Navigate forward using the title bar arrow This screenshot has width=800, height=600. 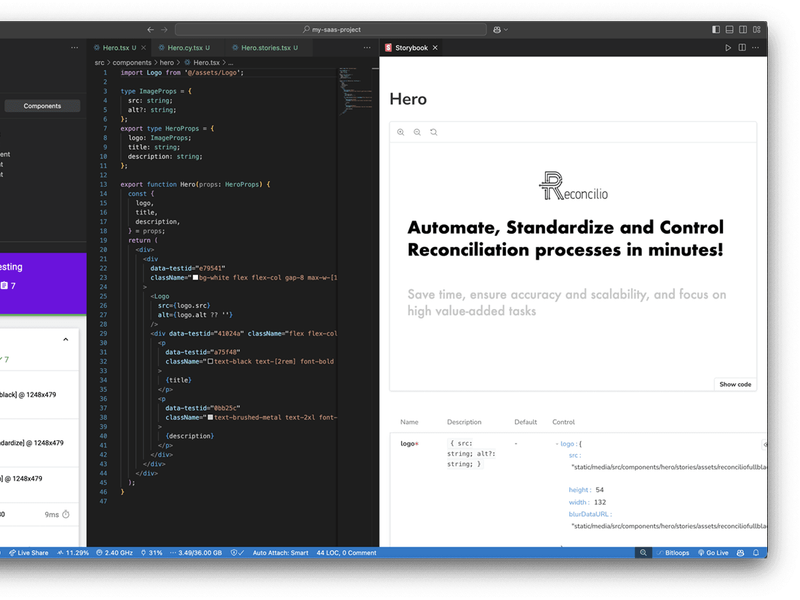click(x=165, y=30)
